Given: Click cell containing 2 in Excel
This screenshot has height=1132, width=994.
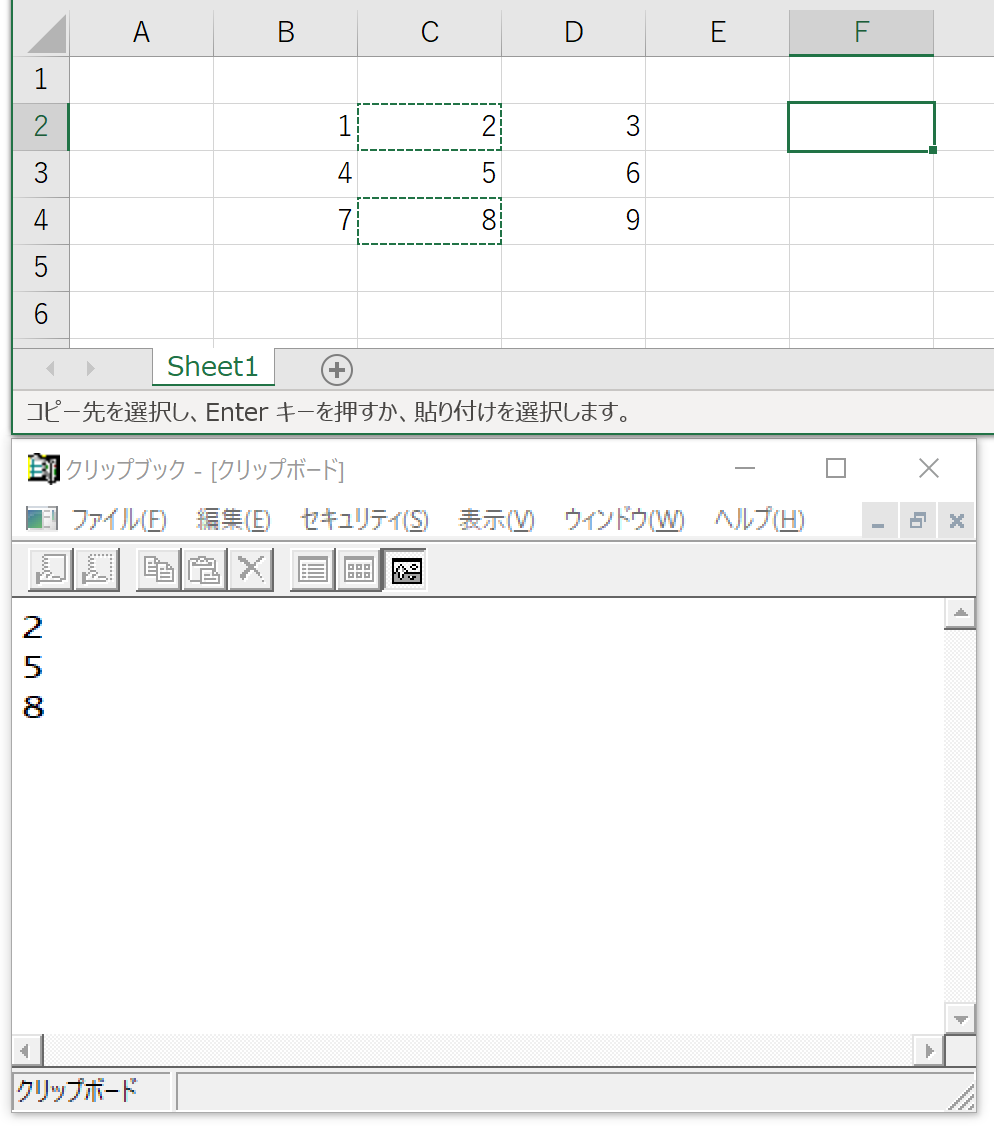Looking at the screenshot, I should (x=430, y=126).
